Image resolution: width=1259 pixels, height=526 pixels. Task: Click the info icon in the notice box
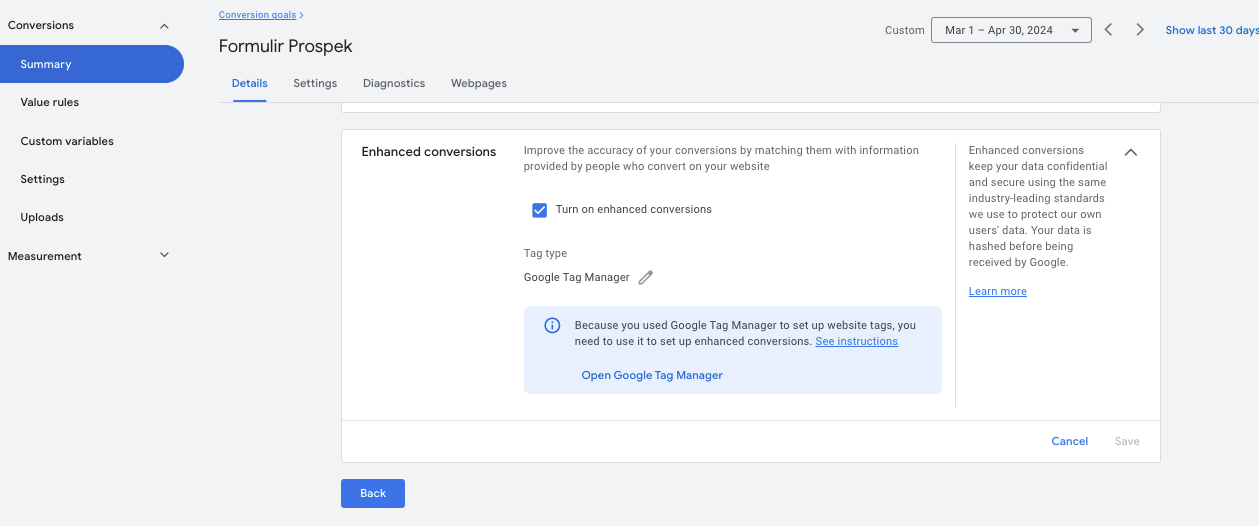coord(552,326)
